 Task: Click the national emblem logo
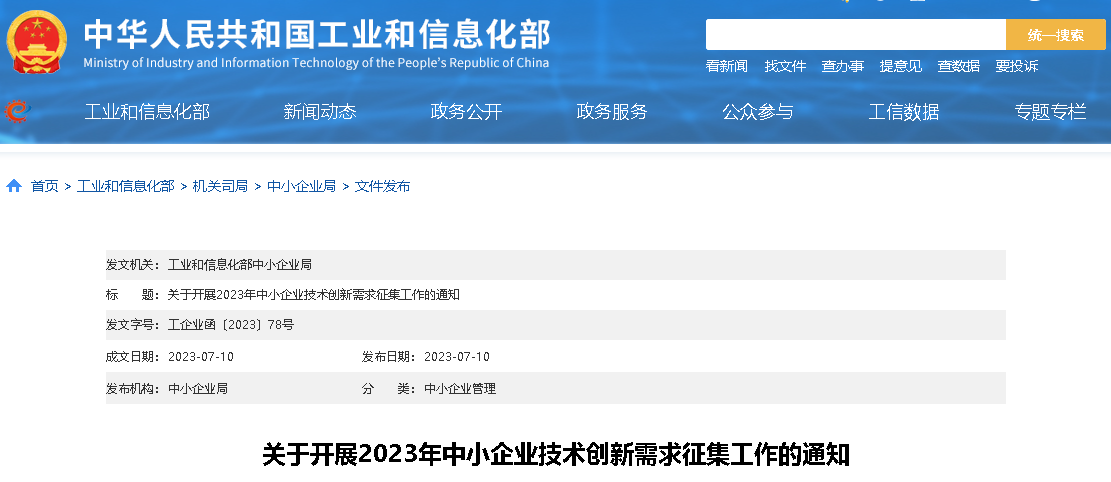tap(37, 42)
